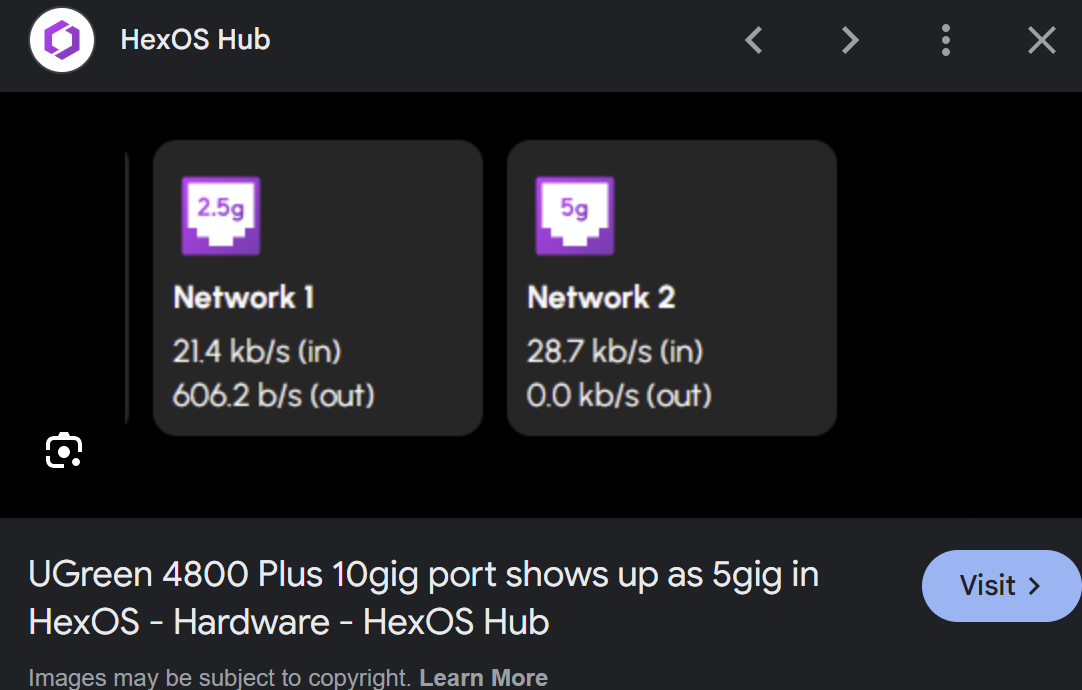Open the UGreen 4800 Plus page title

[x=424, y=598]
